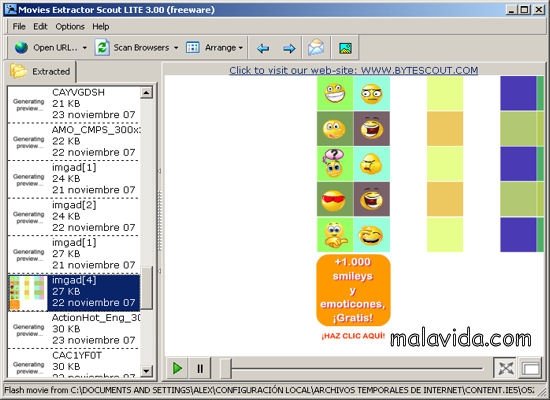550x400 pixels.
Task: Click the grinning smiley in the preview
Action: (335, 93)
